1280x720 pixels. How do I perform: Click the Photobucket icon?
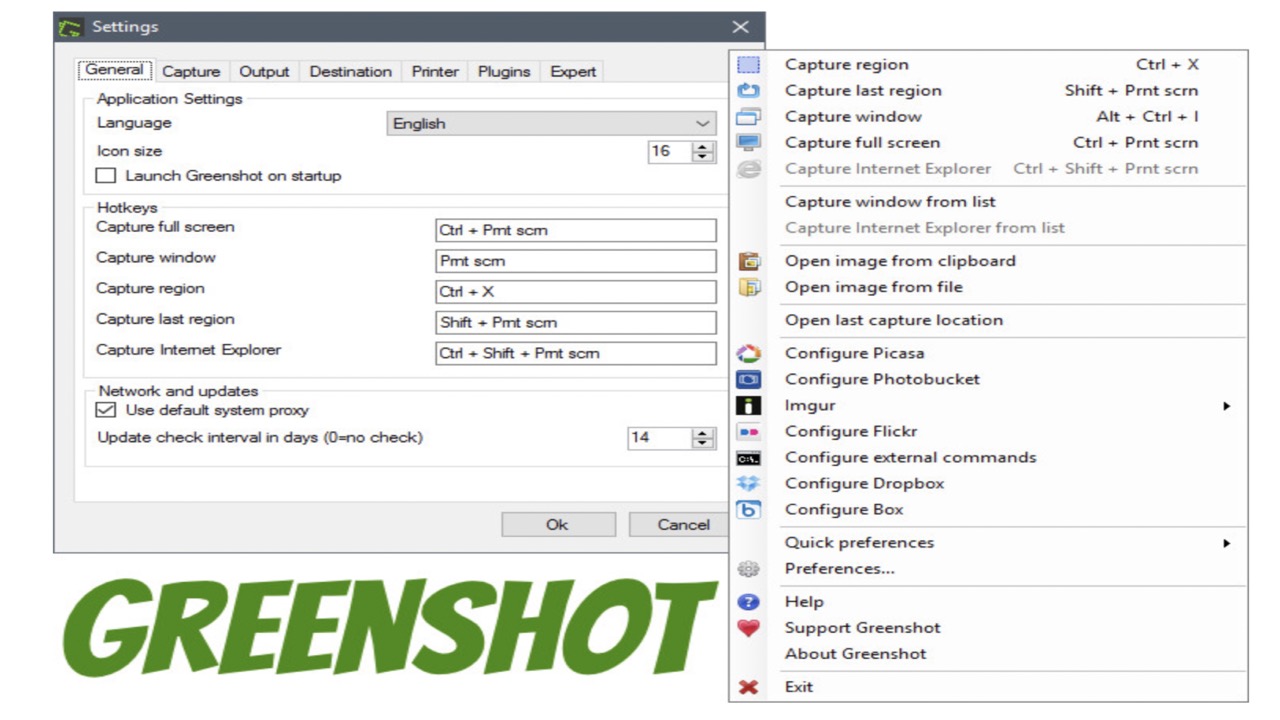[x=748, y=379]
